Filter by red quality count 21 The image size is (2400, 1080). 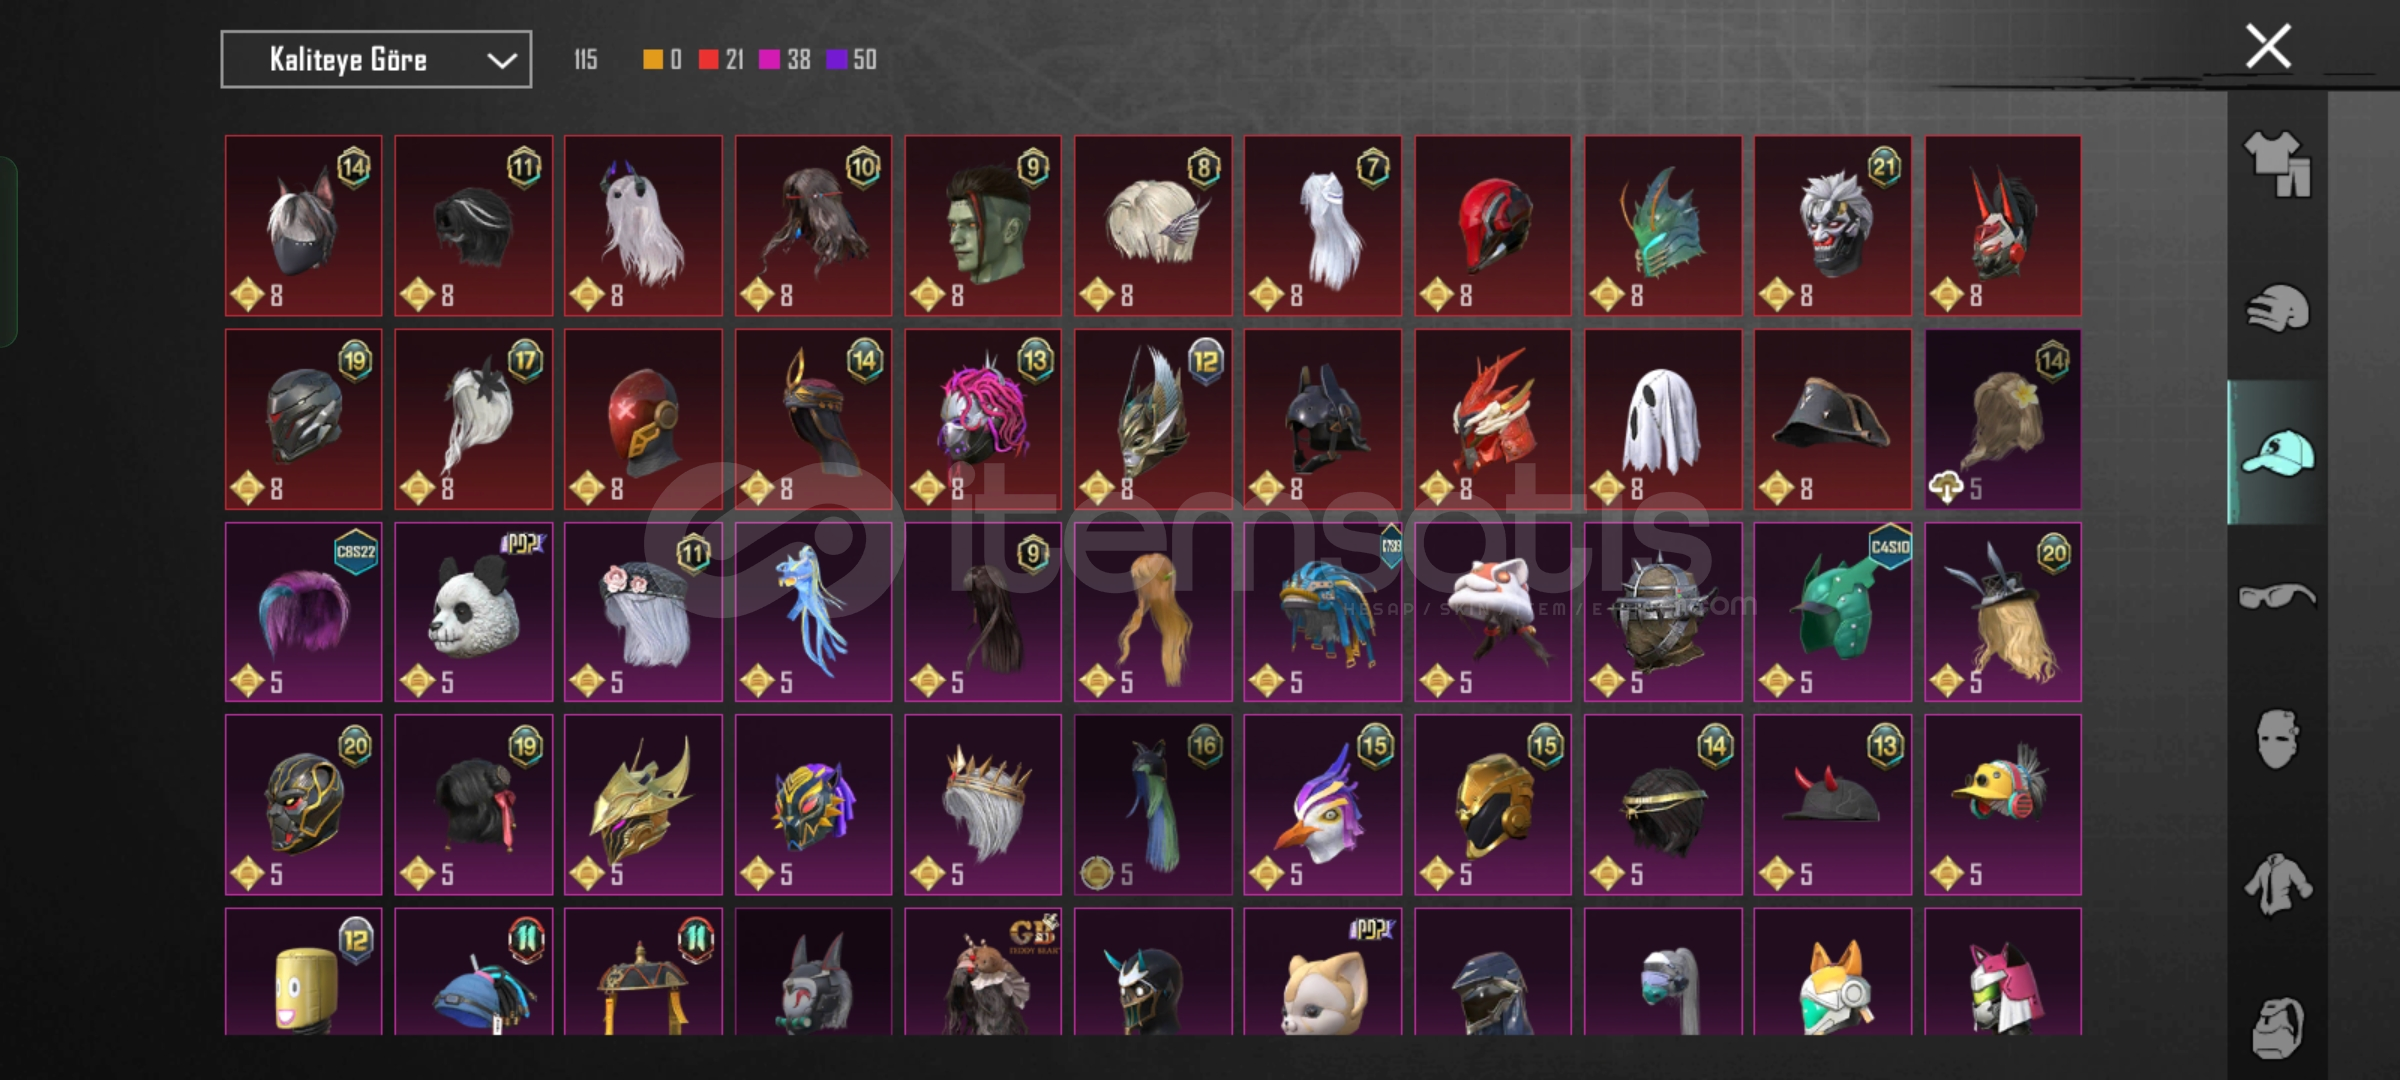click(x=721, y=60)
